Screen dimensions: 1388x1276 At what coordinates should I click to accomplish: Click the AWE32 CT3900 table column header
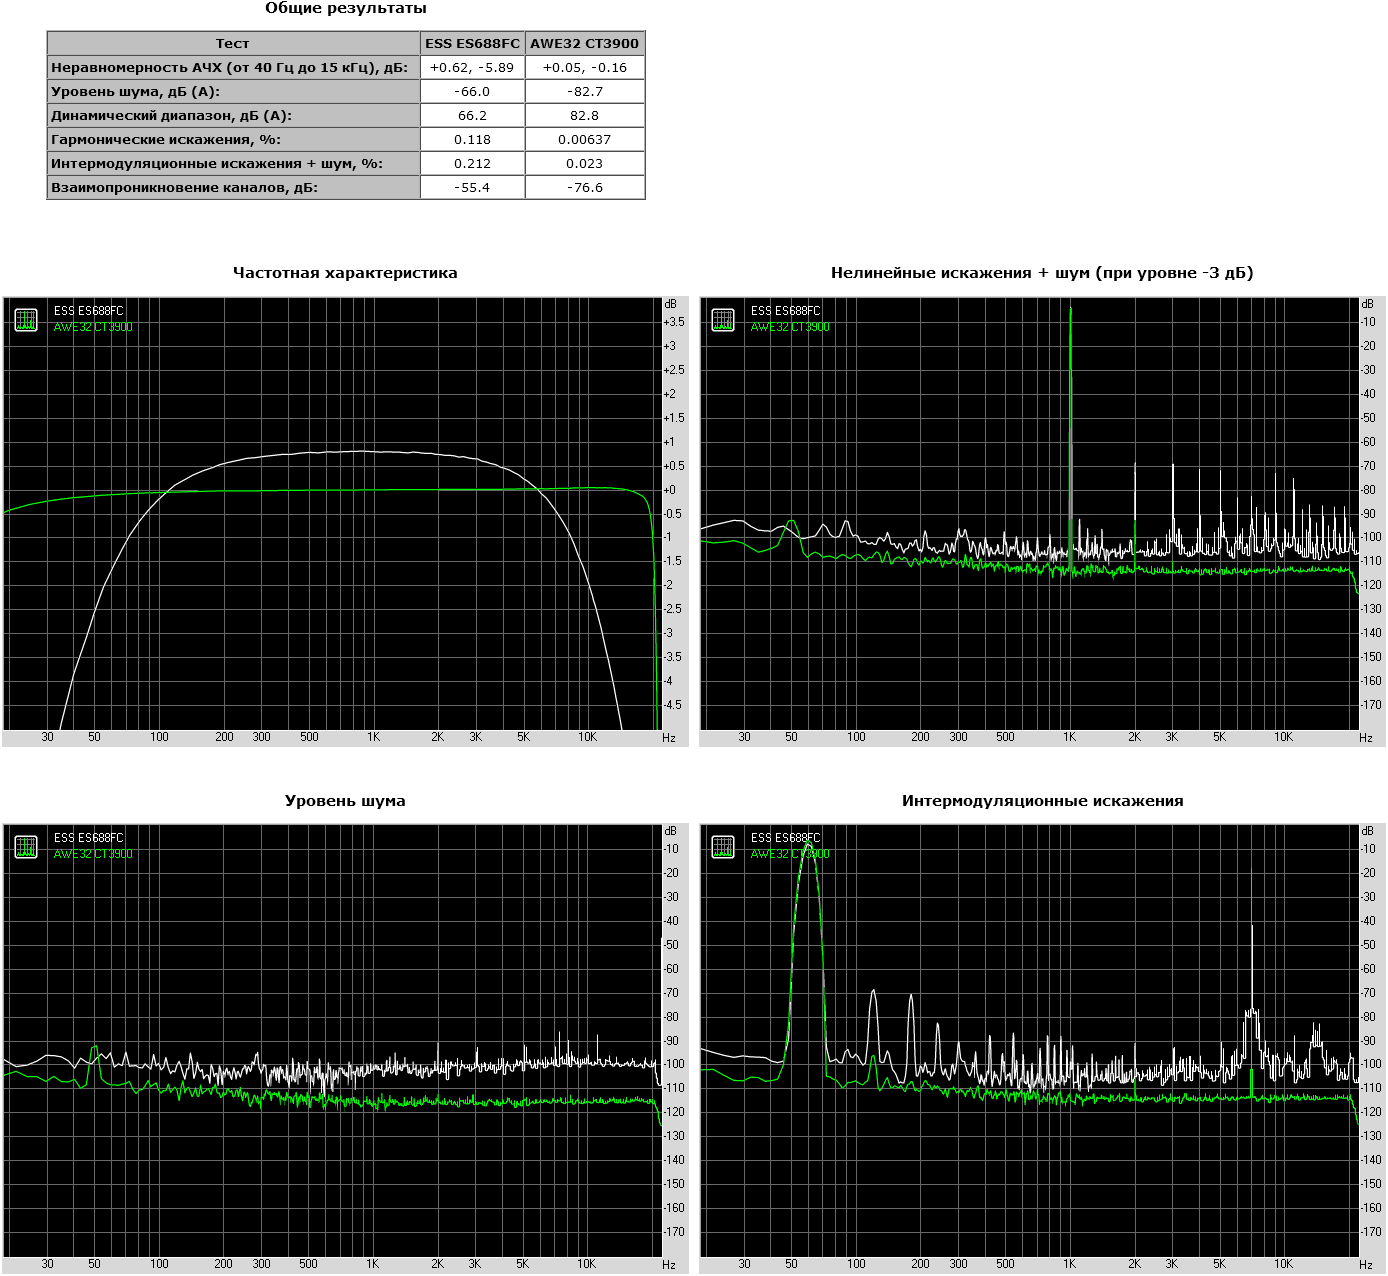584,43
